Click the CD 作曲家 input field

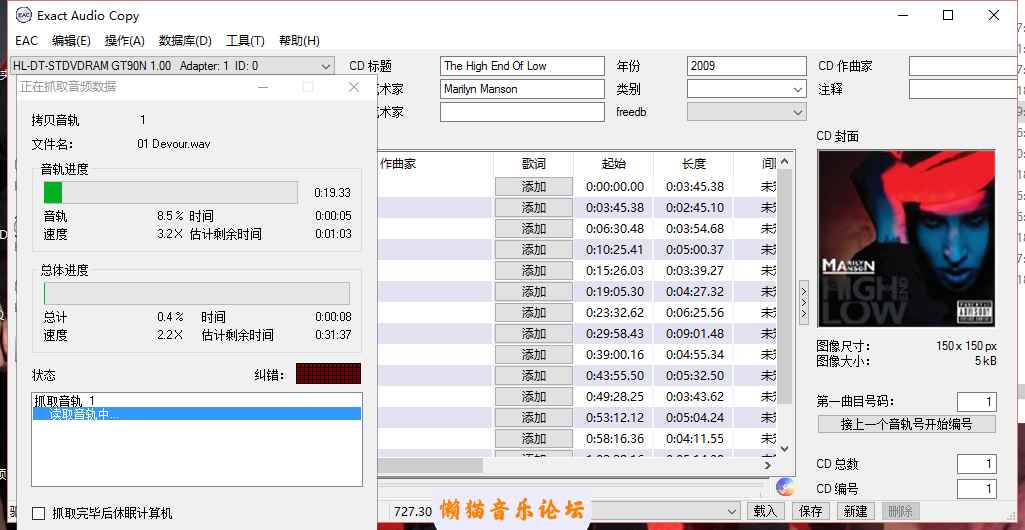962,65
